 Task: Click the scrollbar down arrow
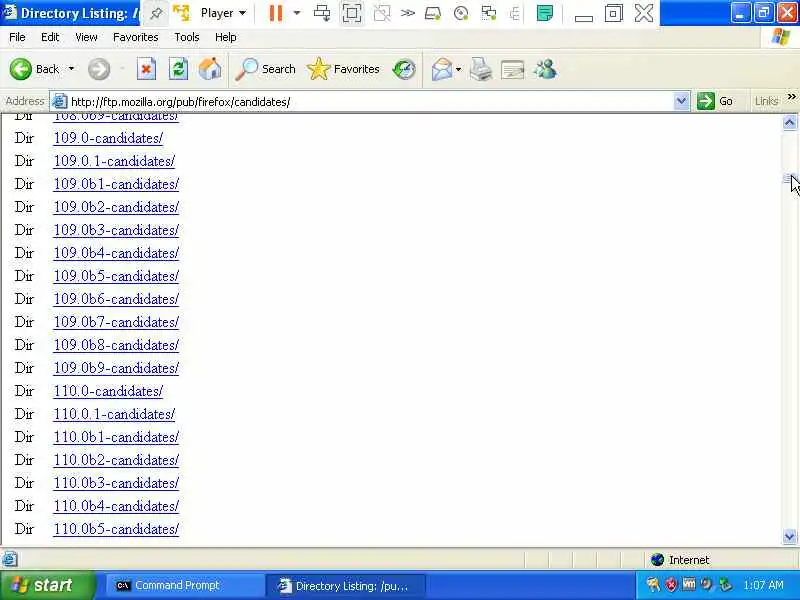pos(789,536)
